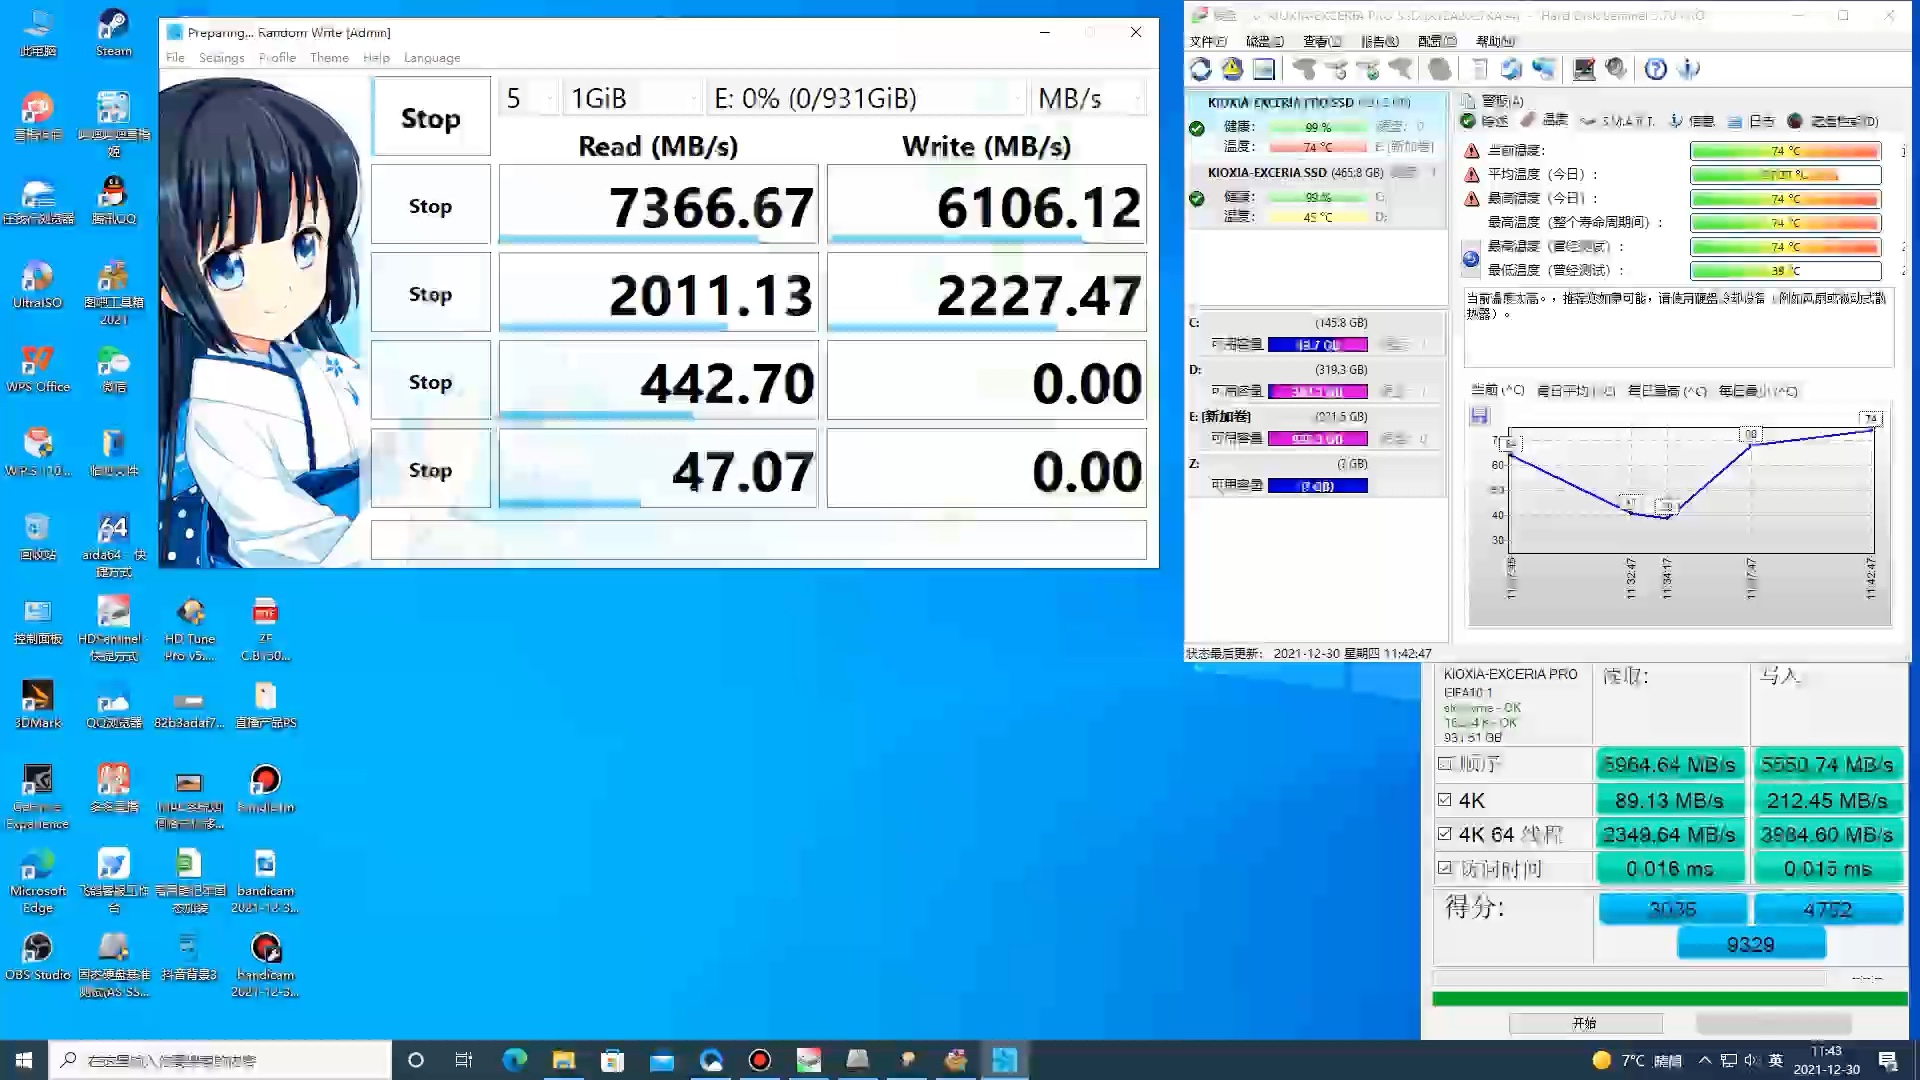Open OBS Studio desktop icon
The image size is (1920, 1080).
click(x=37, y=957)
